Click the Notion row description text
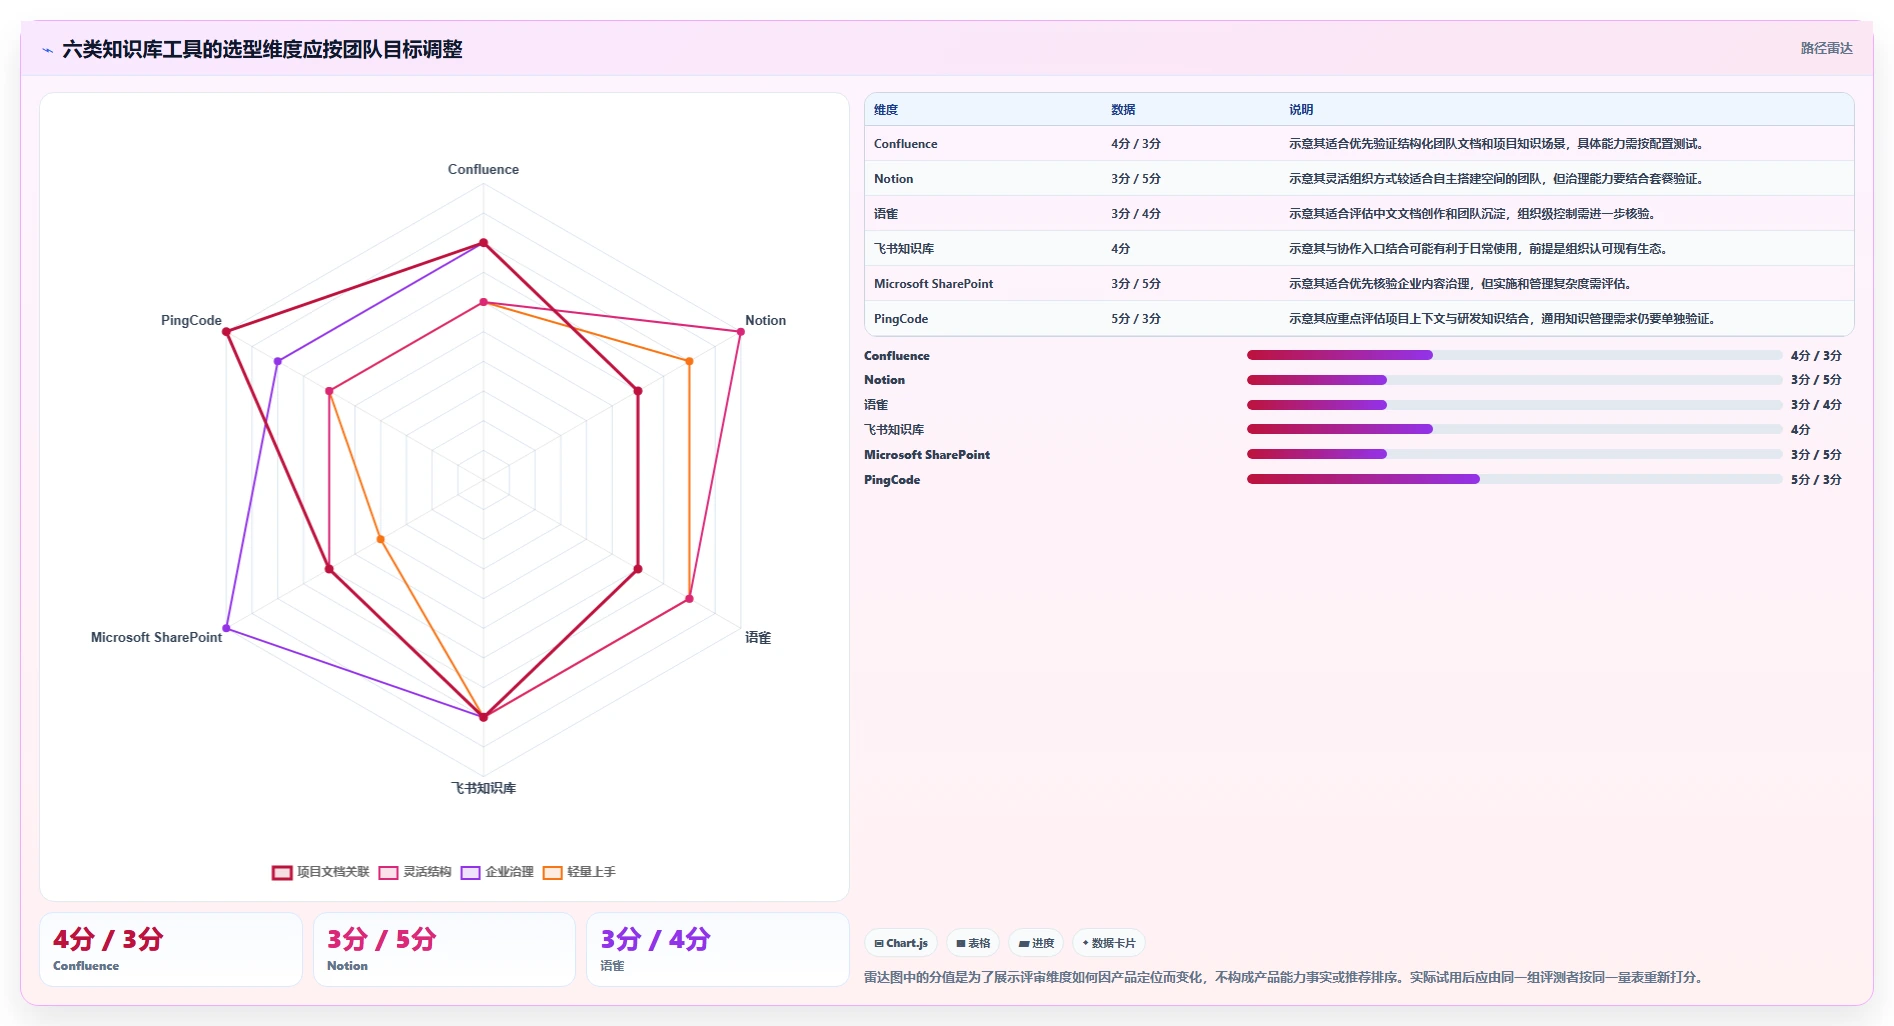This screenshot has width=1894, height=1026. tap(1496, 179)
